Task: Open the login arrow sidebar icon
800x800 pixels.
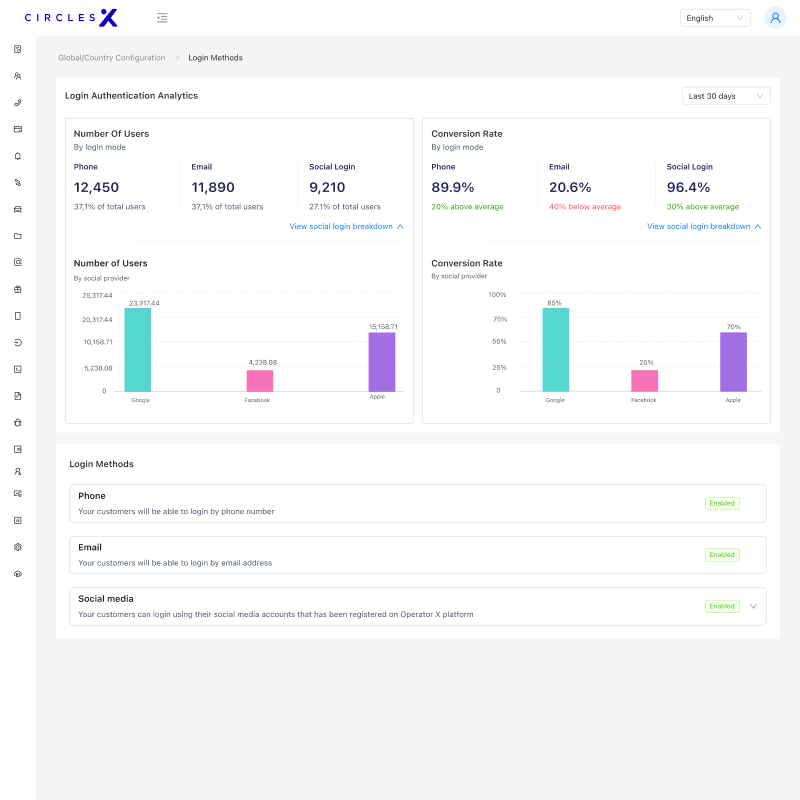Action: pyautogui.click(x=18, y=342)
